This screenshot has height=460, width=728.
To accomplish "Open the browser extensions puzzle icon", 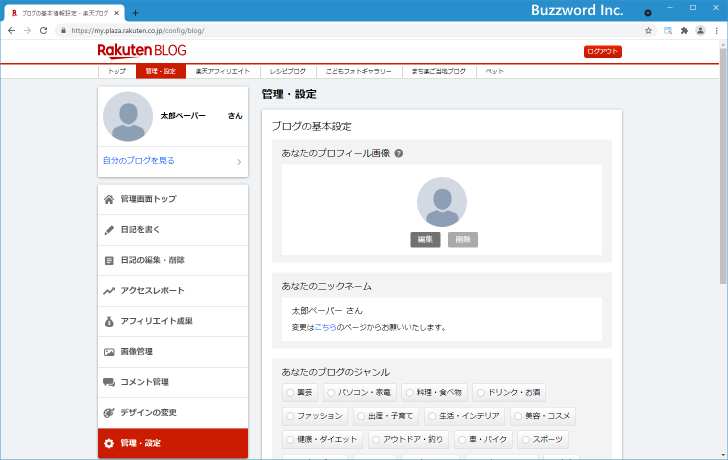I will pos(684,31).
